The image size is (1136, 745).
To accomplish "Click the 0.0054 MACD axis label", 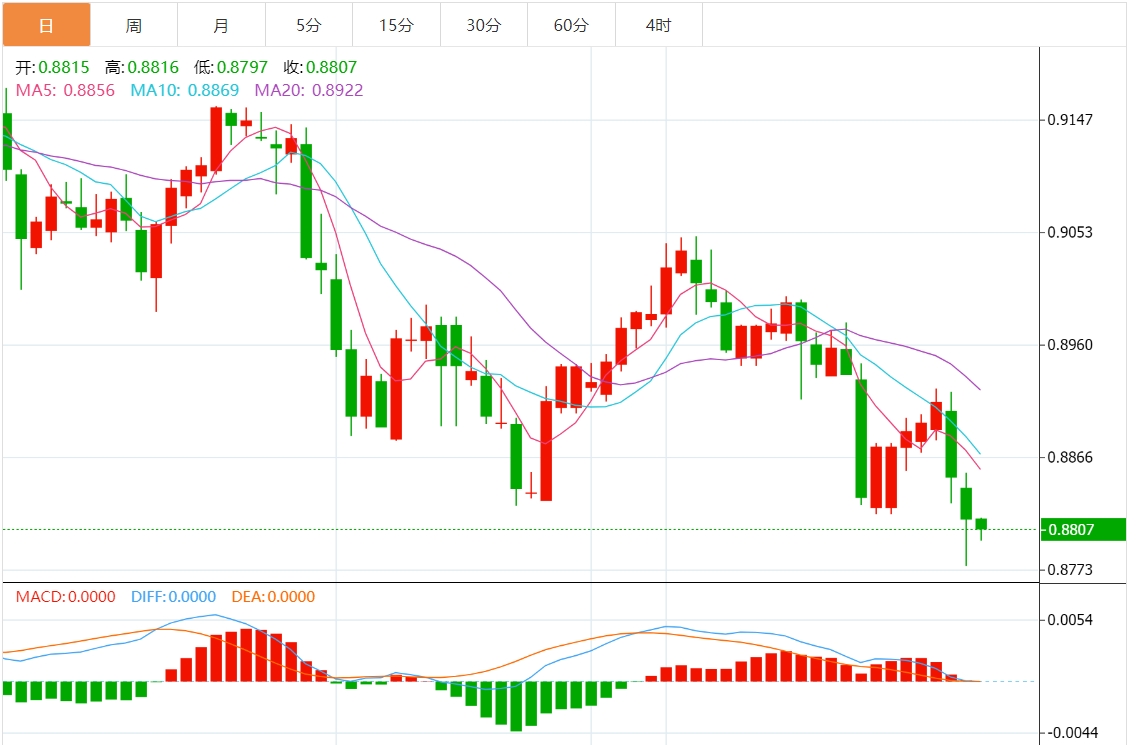I will (1070, 620).
